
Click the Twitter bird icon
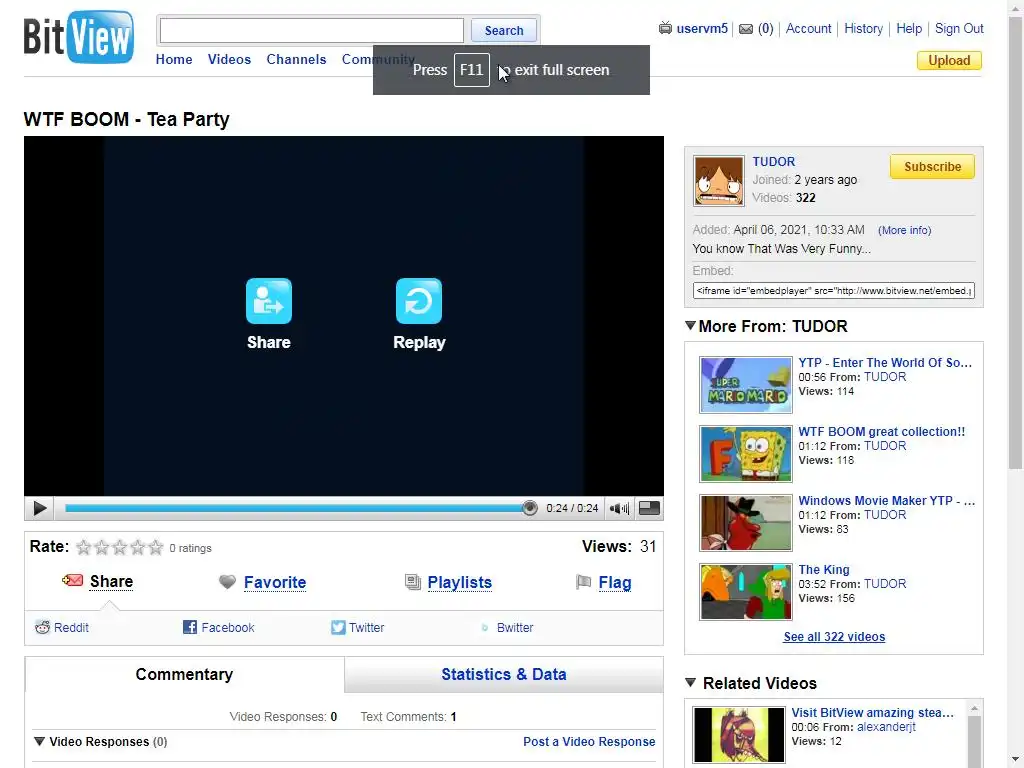pyautogui.click(x=338, y=627)
